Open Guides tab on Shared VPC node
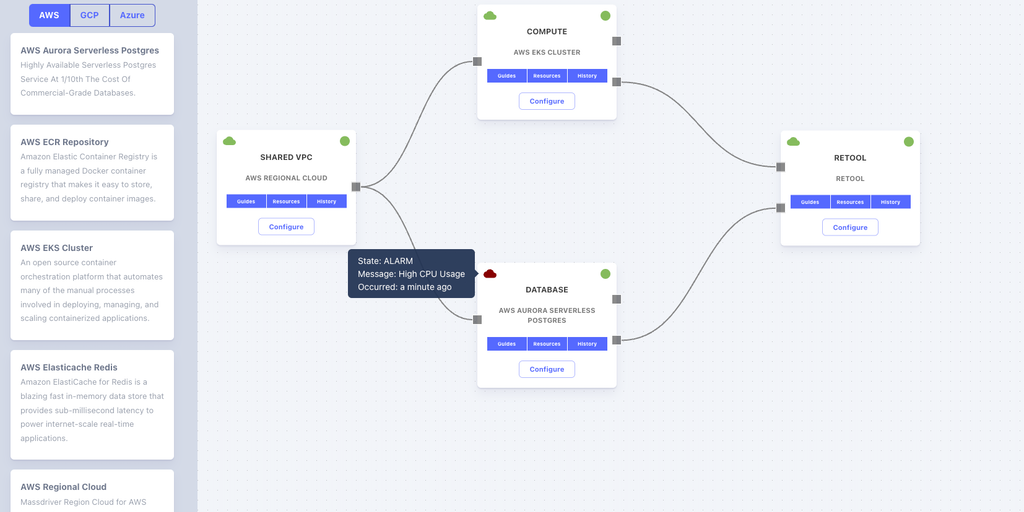This screenshot has width=1024, height=512. pos(246,201)
